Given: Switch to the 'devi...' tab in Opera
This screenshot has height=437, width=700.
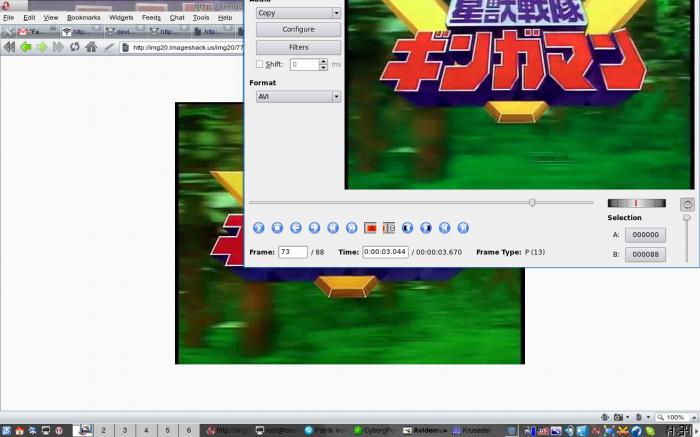Looking at the screenshot, I should coord(125,31).
